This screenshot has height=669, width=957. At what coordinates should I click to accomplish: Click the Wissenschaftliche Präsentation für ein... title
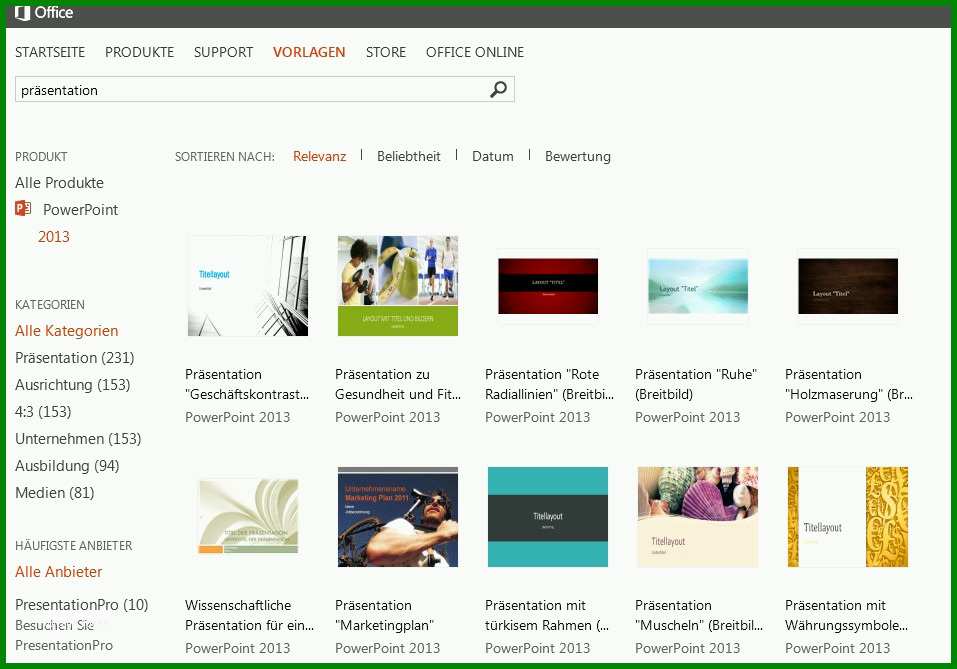point(250,615)
